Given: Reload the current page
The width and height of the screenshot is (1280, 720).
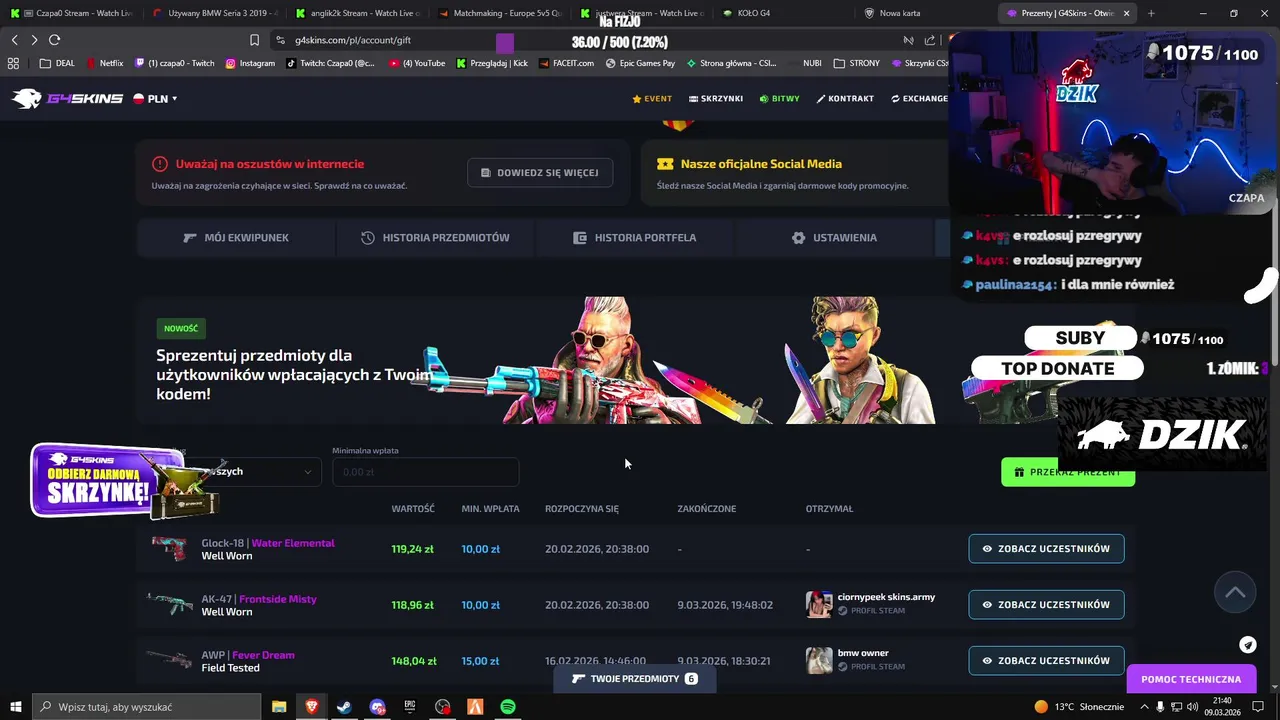Looking at the screenshot, I should coord(54,40).
